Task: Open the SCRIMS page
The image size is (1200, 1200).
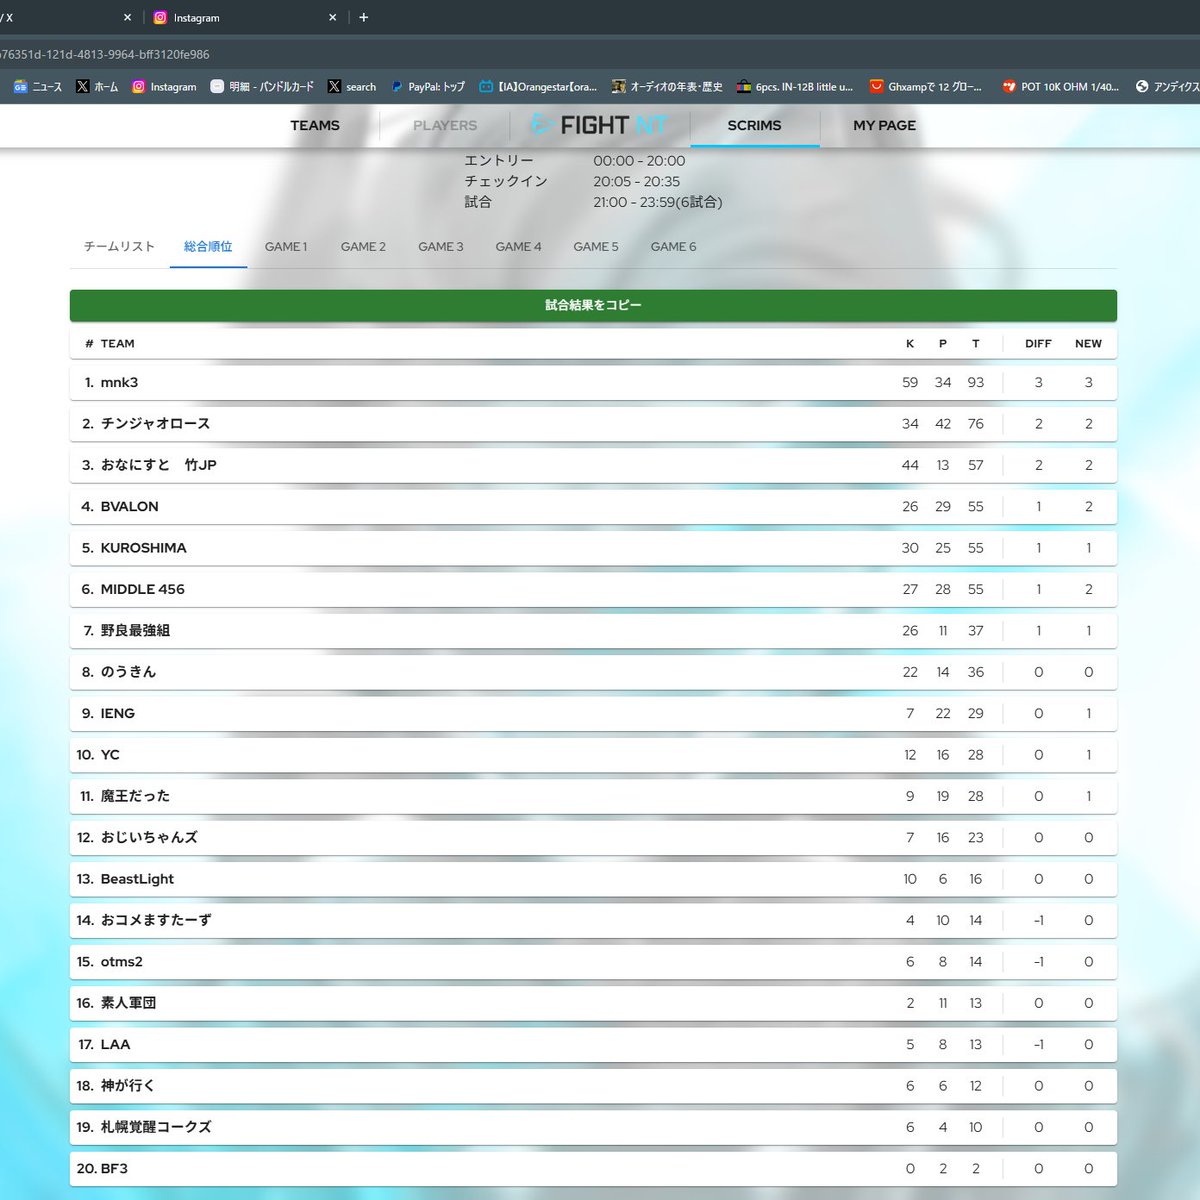Action: 754,125
